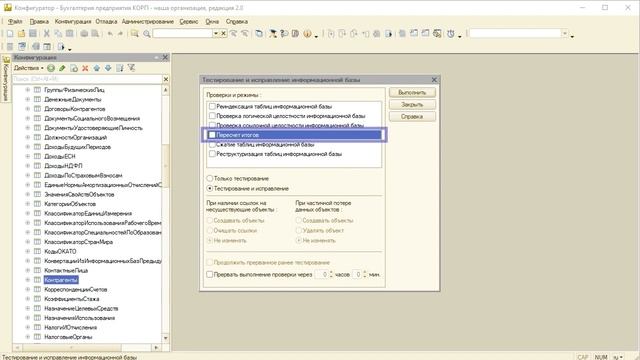Click the Undo arrow icon
Viewport: 640px width, 360px height.
pos(110,34)
